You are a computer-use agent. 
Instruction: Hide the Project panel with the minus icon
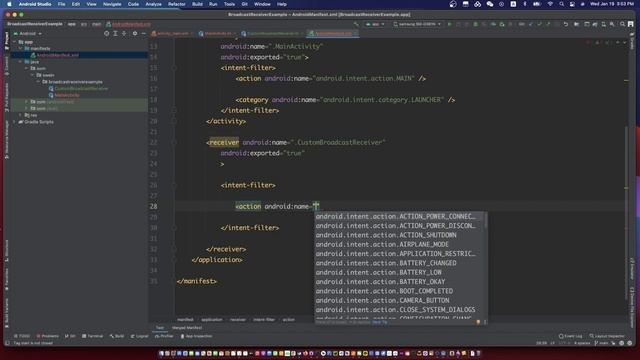coord(144,33)
